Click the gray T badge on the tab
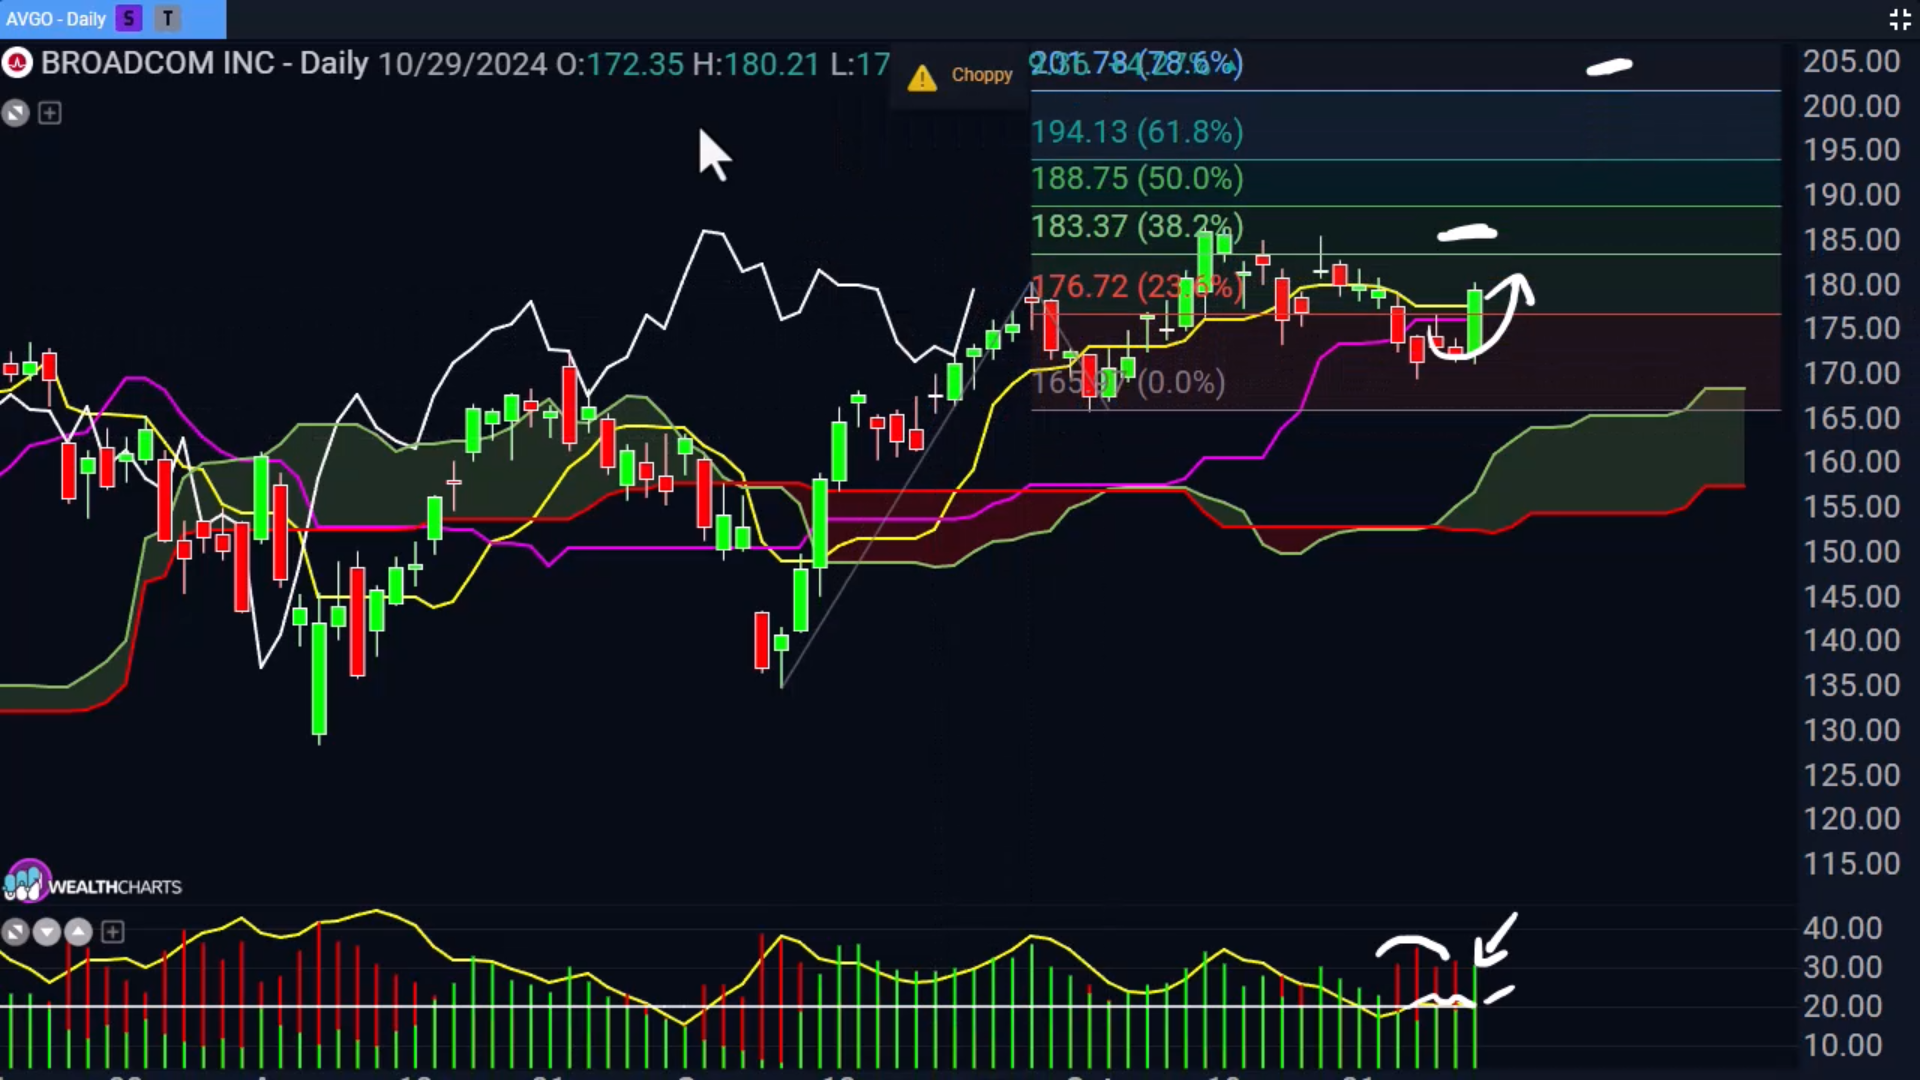The image size is (1920, 1080). tap(168, 18)
